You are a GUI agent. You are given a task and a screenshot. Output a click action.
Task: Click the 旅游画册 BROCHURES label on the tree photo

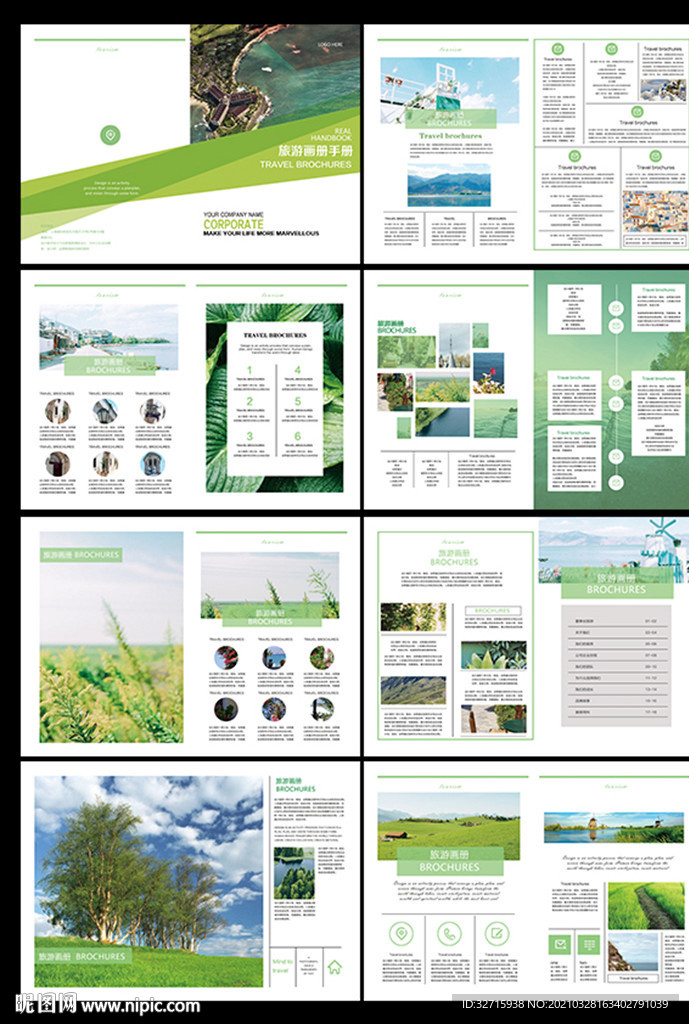tap(82, 956)
